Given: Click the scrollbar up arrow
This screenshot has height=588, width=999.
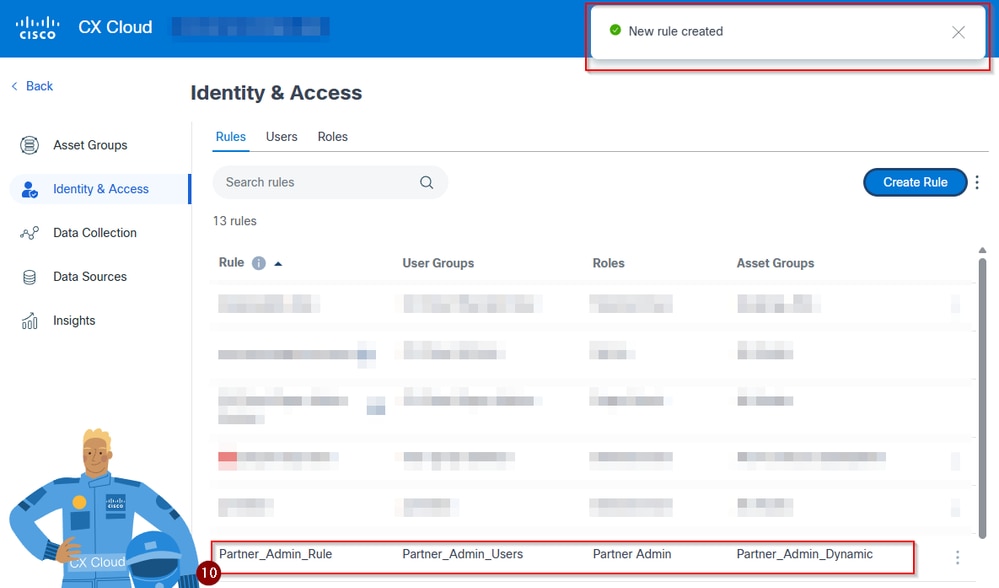Looking at the screenshot, I should [x=982, y=250].
